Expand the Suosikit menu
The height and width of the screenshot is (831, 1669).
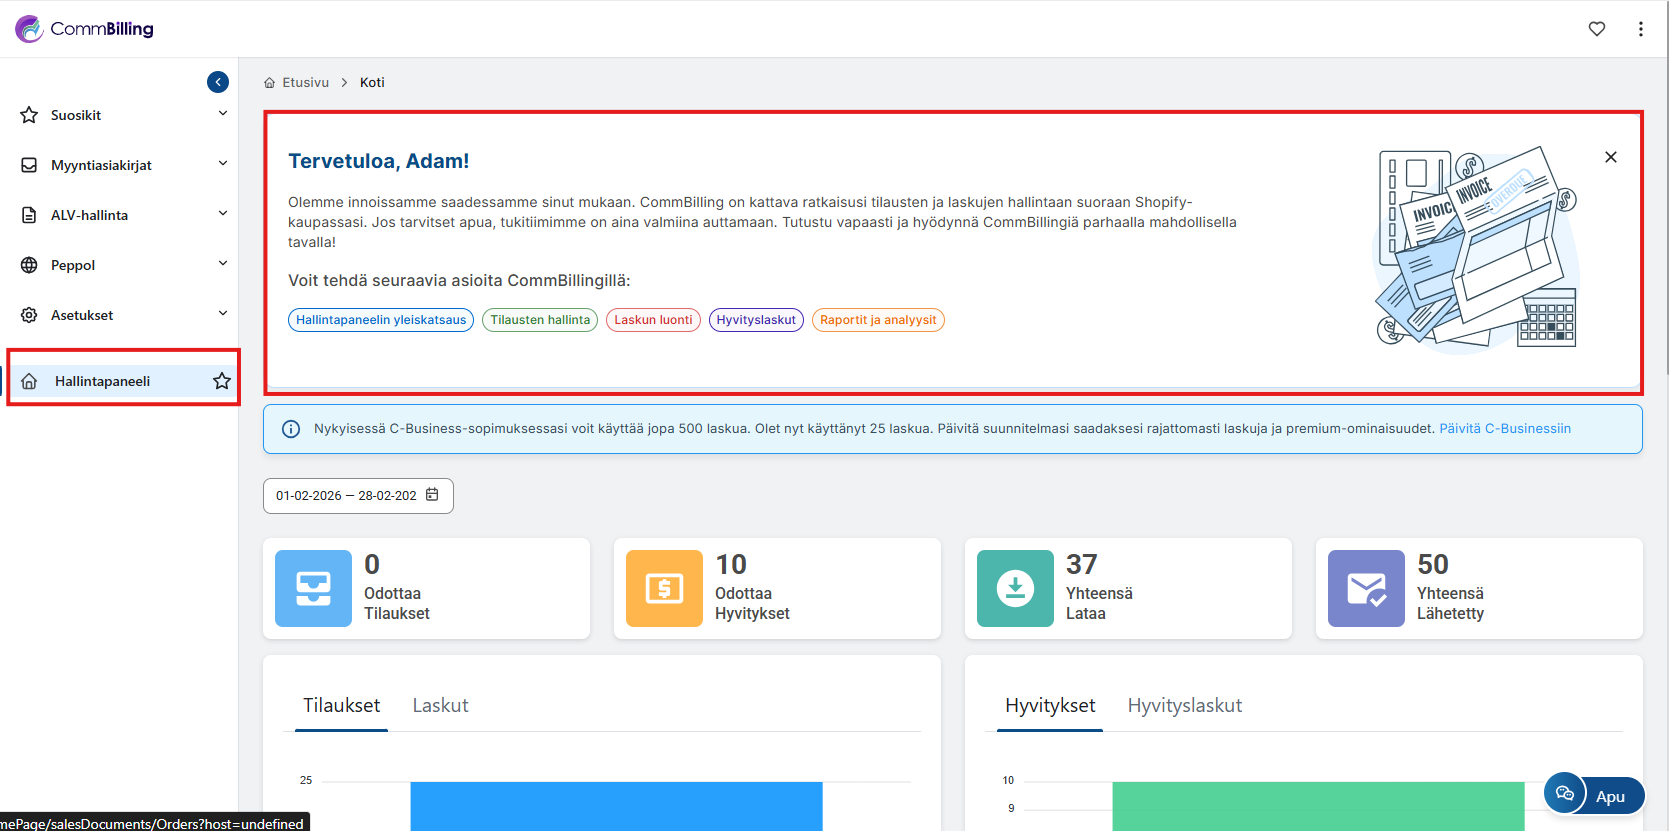(222, 114)
